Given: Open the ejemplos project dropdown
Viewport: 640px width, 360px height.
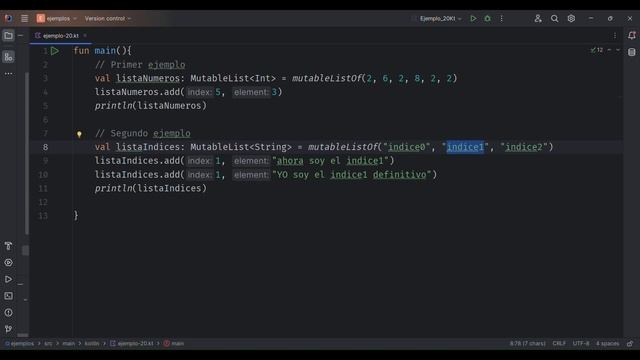Looking at the screenshot, I should click(x=57, y=18).
